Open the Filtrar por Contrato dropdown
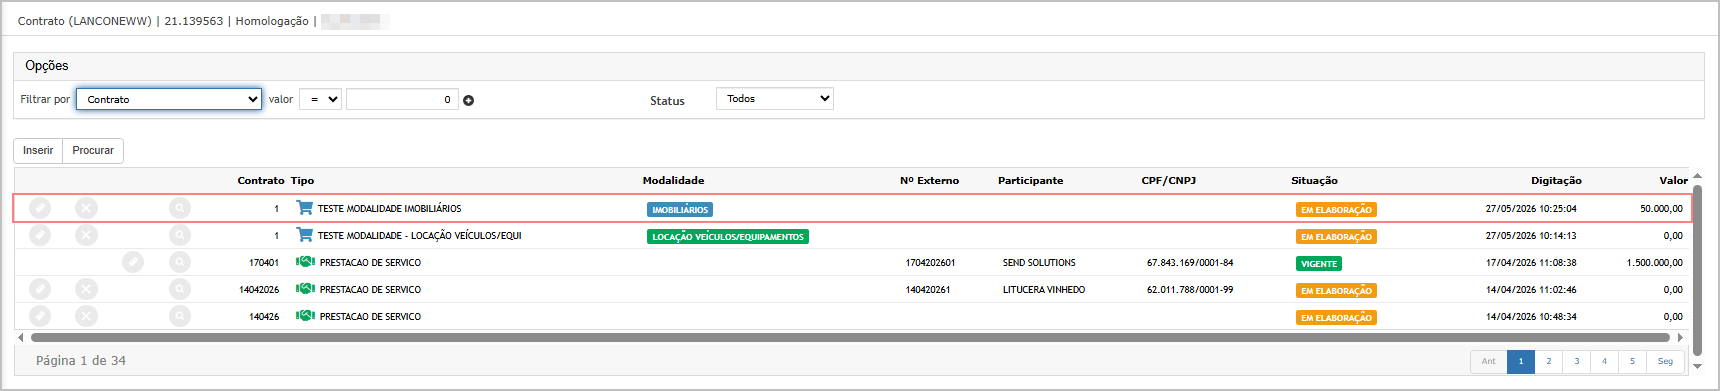Screen dimensions: 1720x391 point(169,99)
